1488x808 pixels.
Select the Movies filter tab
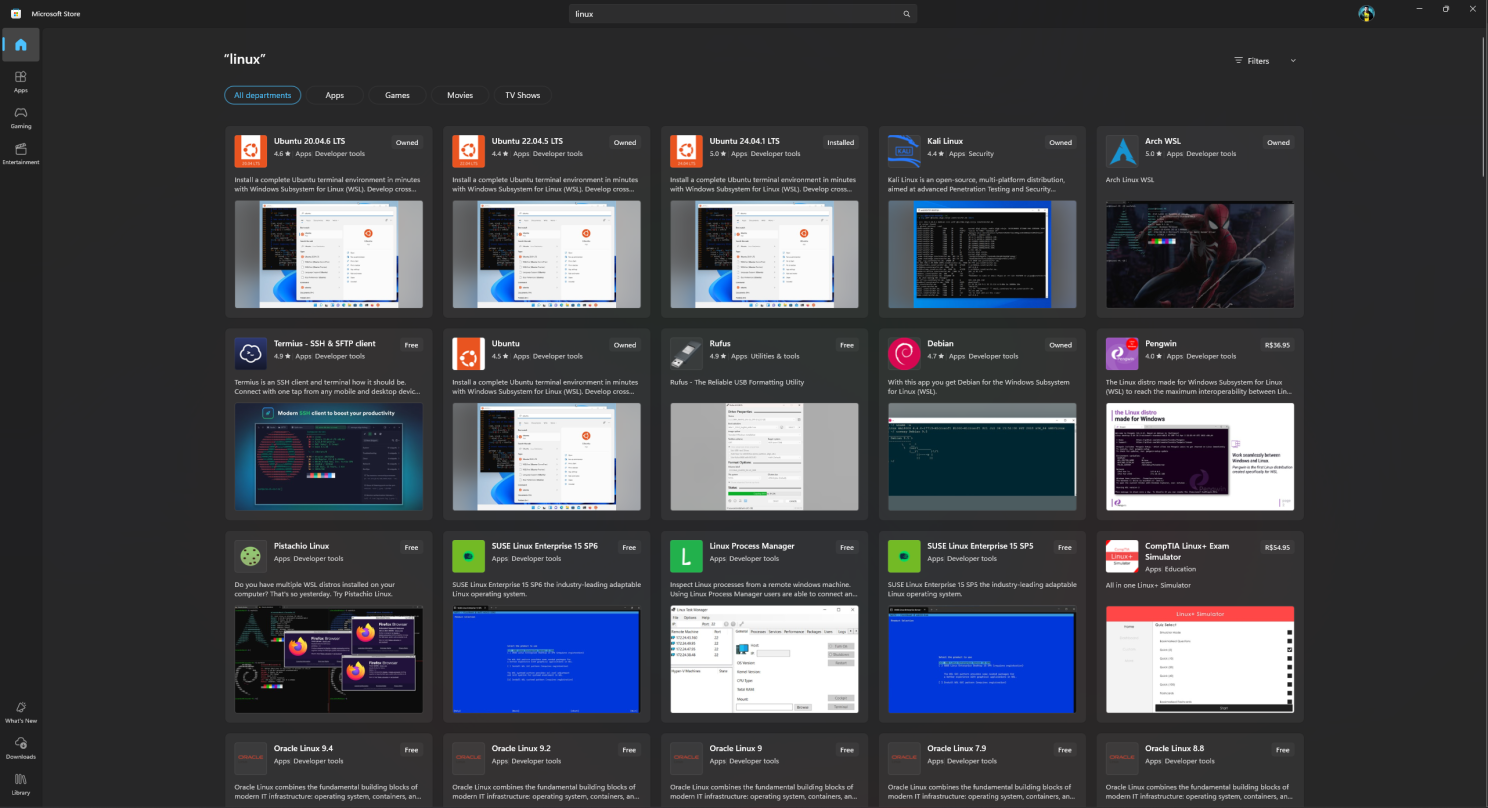click(x=460, y=95)
